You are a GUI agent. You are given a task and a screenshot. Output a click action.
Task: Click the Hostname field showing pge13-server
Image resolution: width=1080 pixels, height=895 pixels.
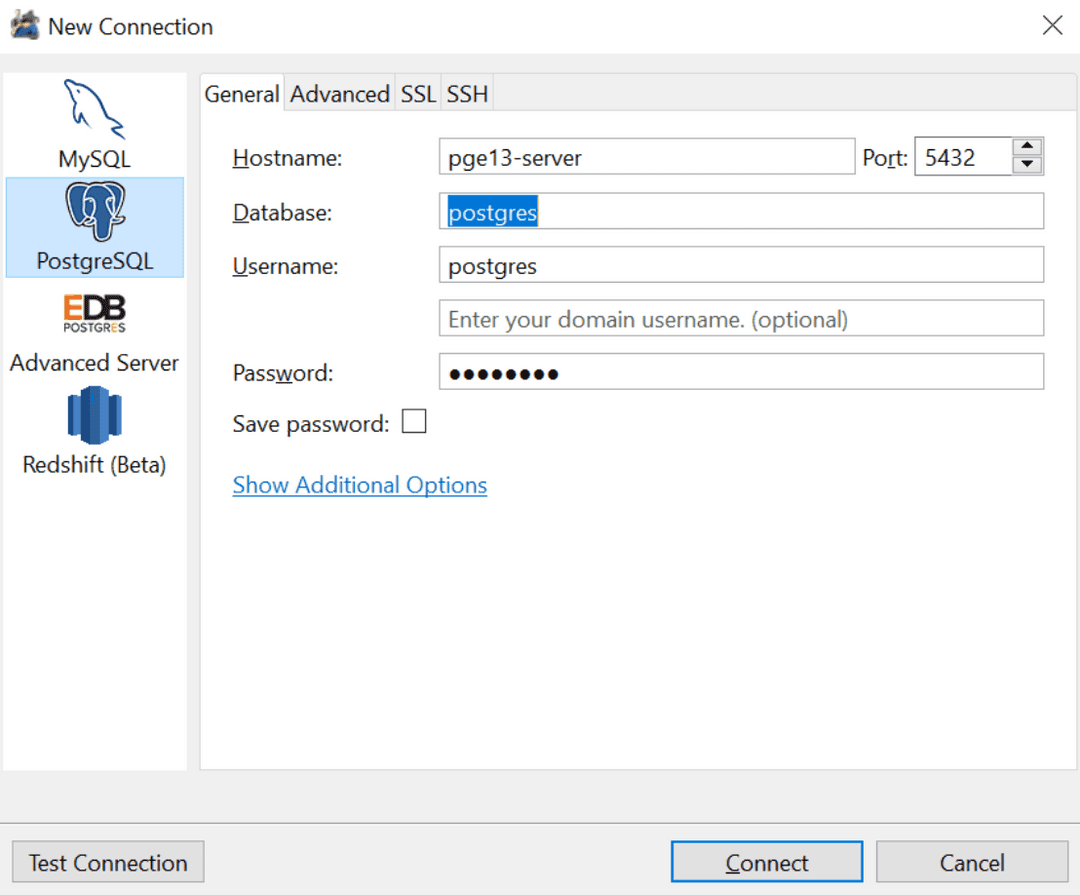646,156
